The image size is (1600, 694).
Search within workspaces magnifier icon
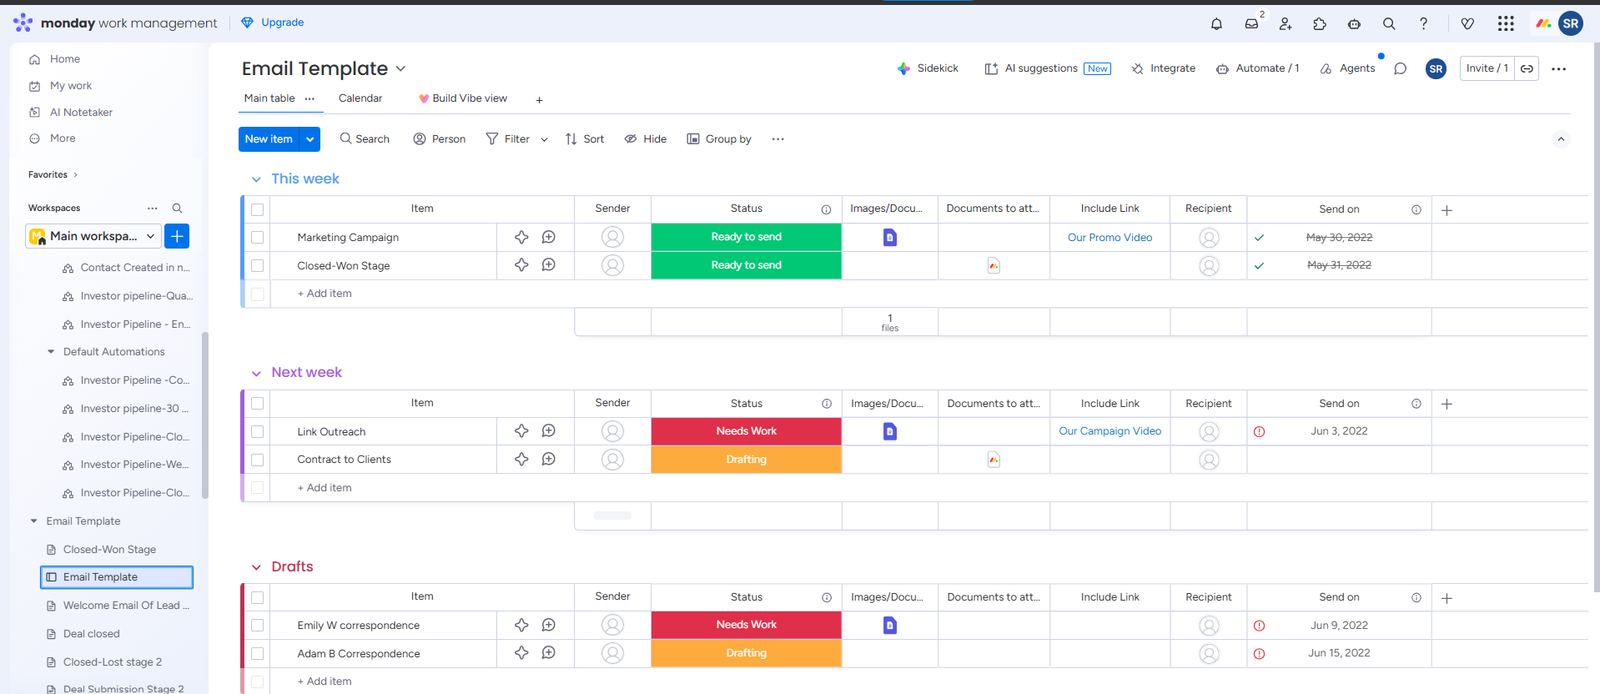tap(177, 208)
